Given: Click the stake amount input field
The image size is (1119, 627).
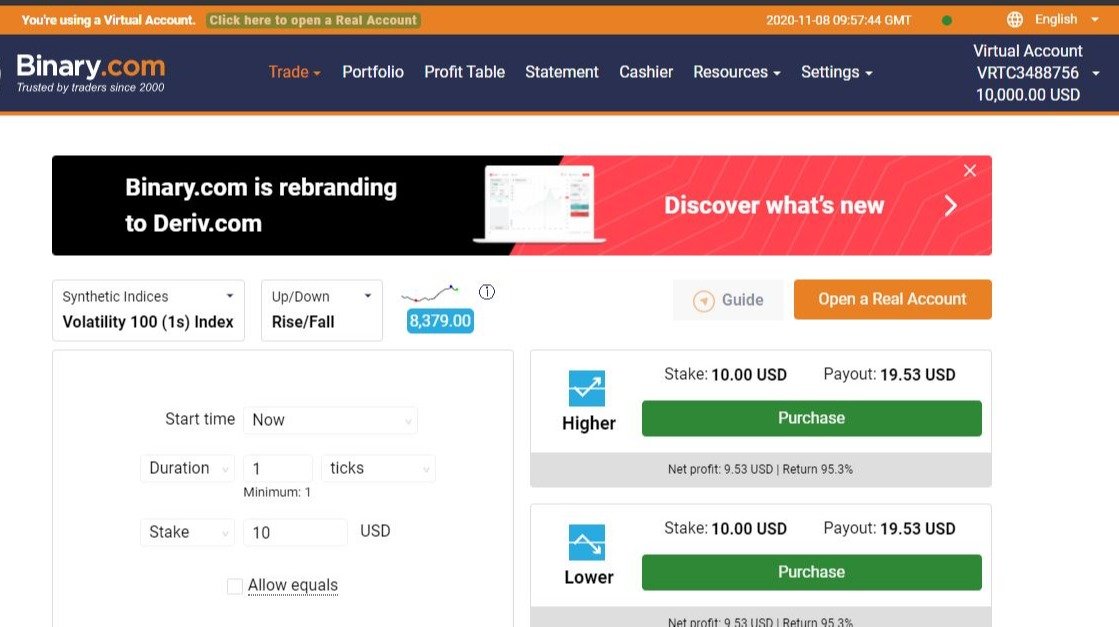Looking at the screenshot, I should click(x=295, y=533).
